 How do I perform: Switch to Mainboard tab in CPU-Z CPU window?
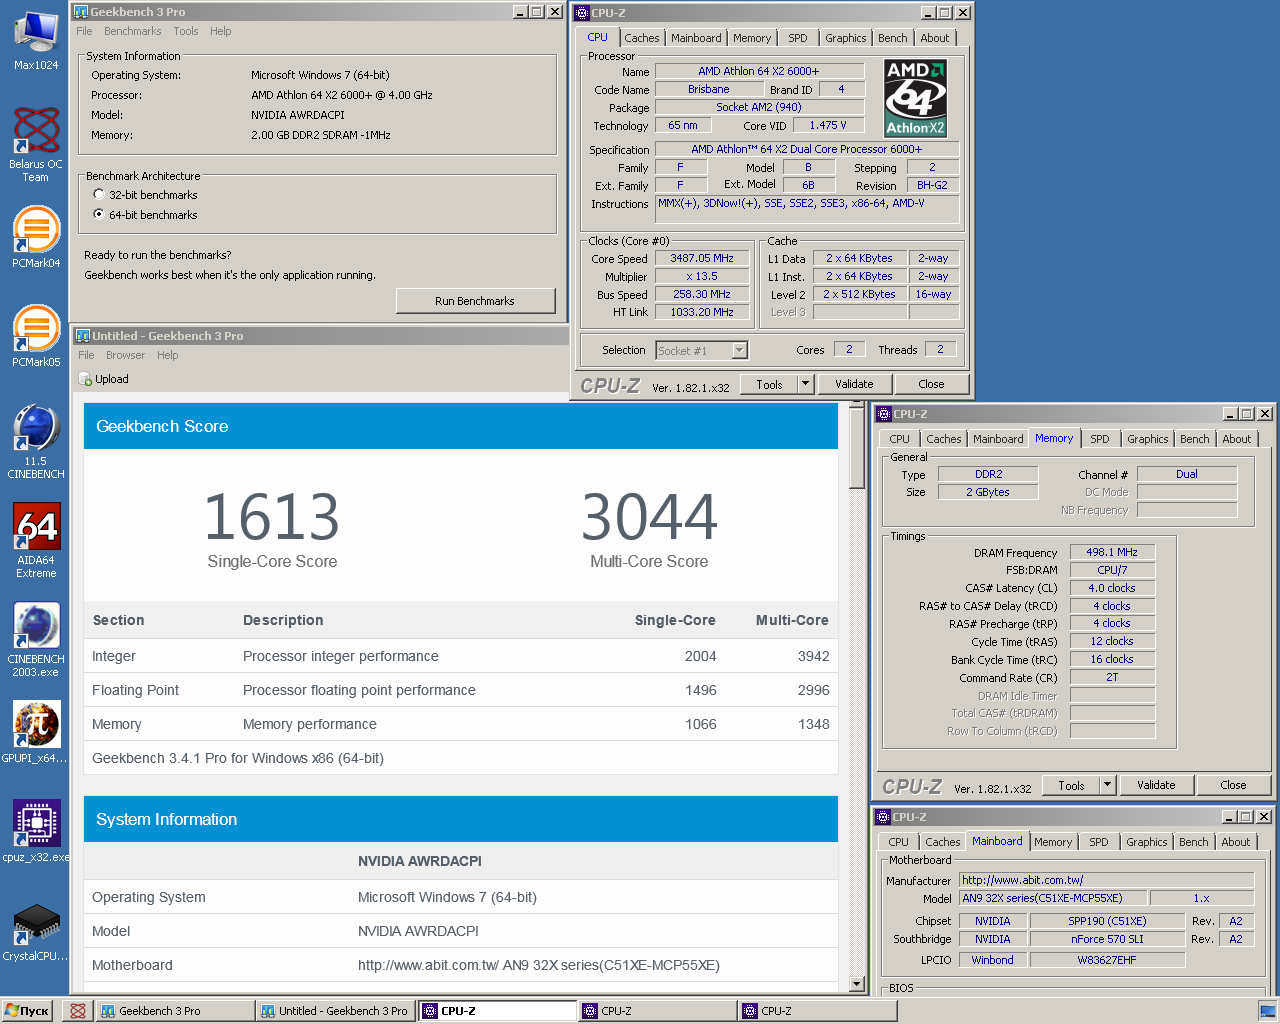[x=696, y=38]
